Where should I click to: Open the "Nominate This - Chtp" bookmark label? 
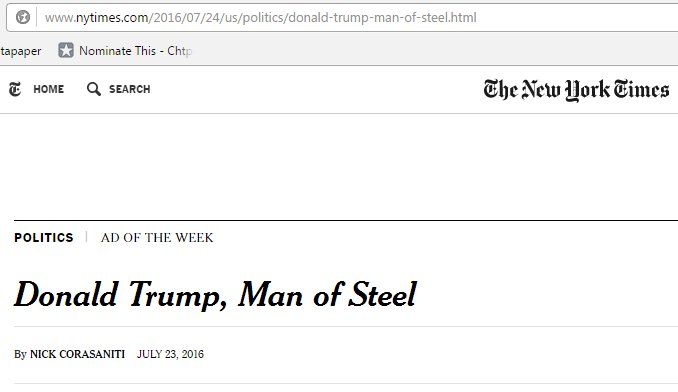coord(135,51)
